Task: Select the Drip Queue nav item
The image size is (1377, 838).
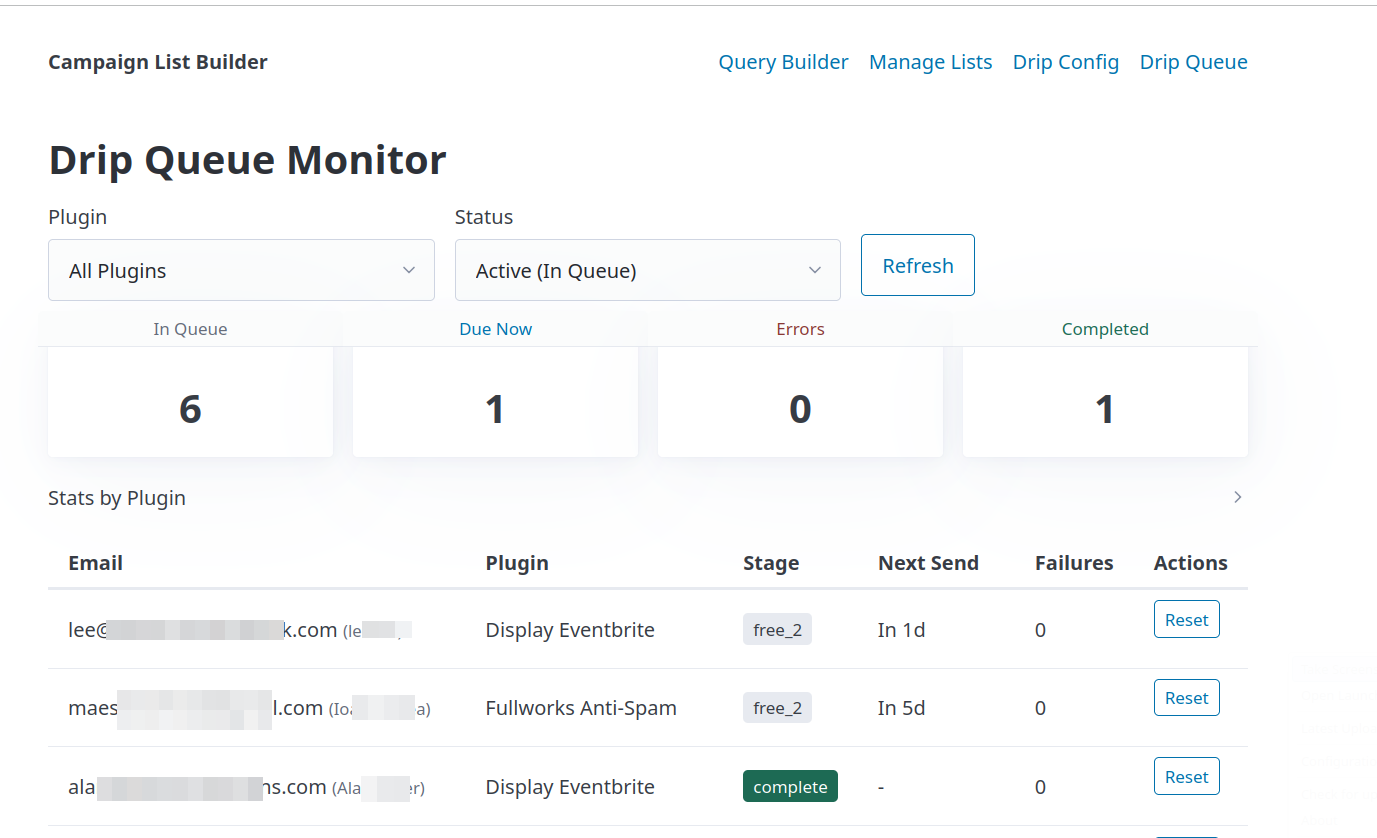Action: pyautogui.click(x=1193, y=61)
